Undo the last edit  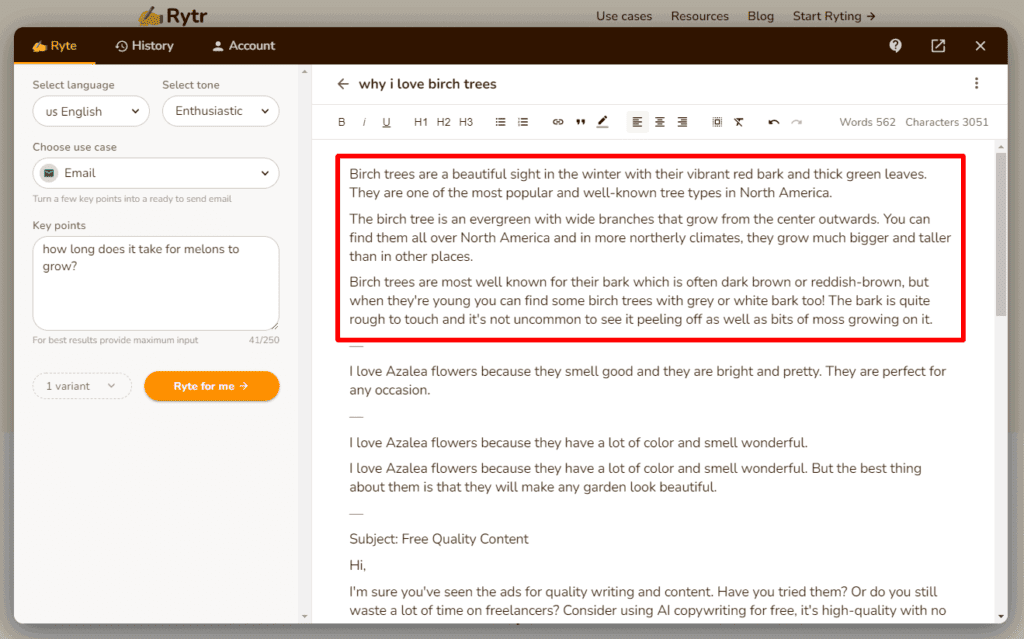click(x=774, y=122)
